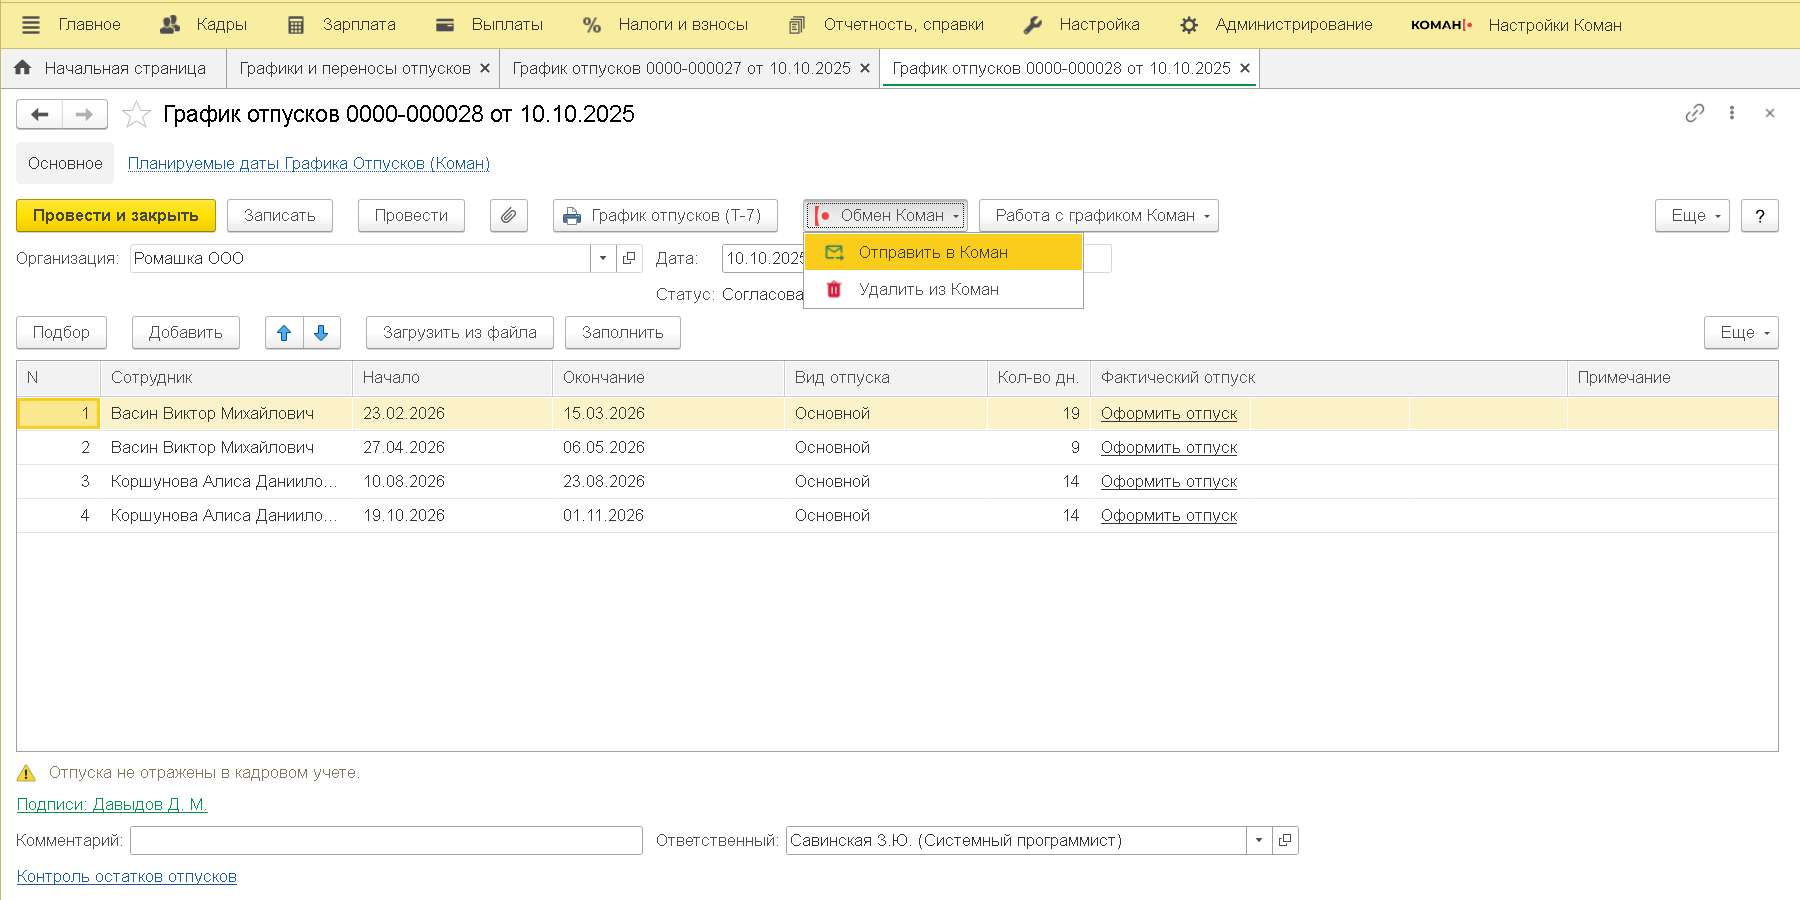Close the Графики и переносы отпусков tab
The width and height of the screenshot is (1800, 900).
pyautogui.click(x=485, y=69)
